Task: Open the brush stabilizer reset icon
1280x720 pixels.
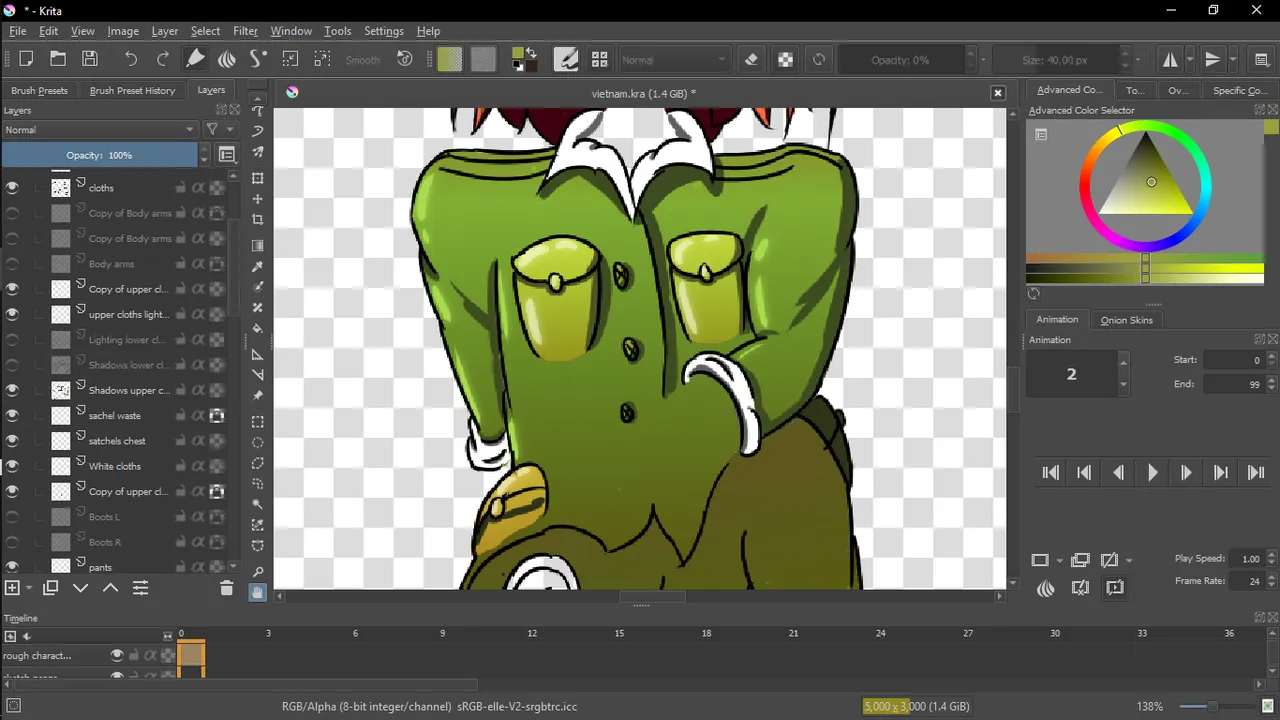Action: pos(405,59)
